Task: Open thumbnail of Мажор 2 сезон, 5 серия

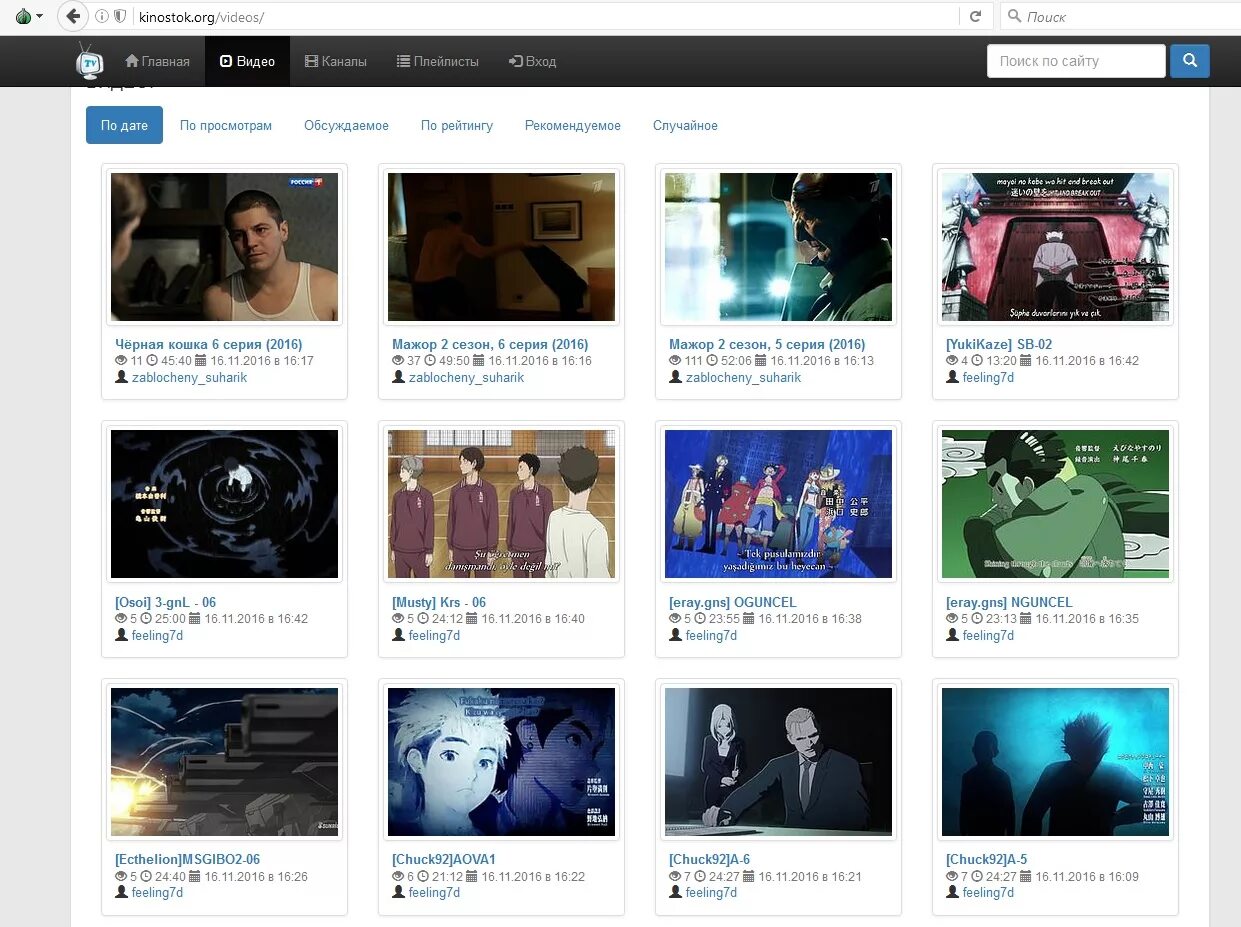Action: 778,247
